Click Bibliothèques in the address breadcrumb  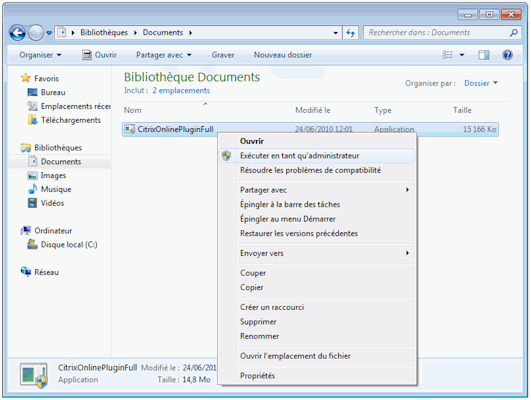104,33
